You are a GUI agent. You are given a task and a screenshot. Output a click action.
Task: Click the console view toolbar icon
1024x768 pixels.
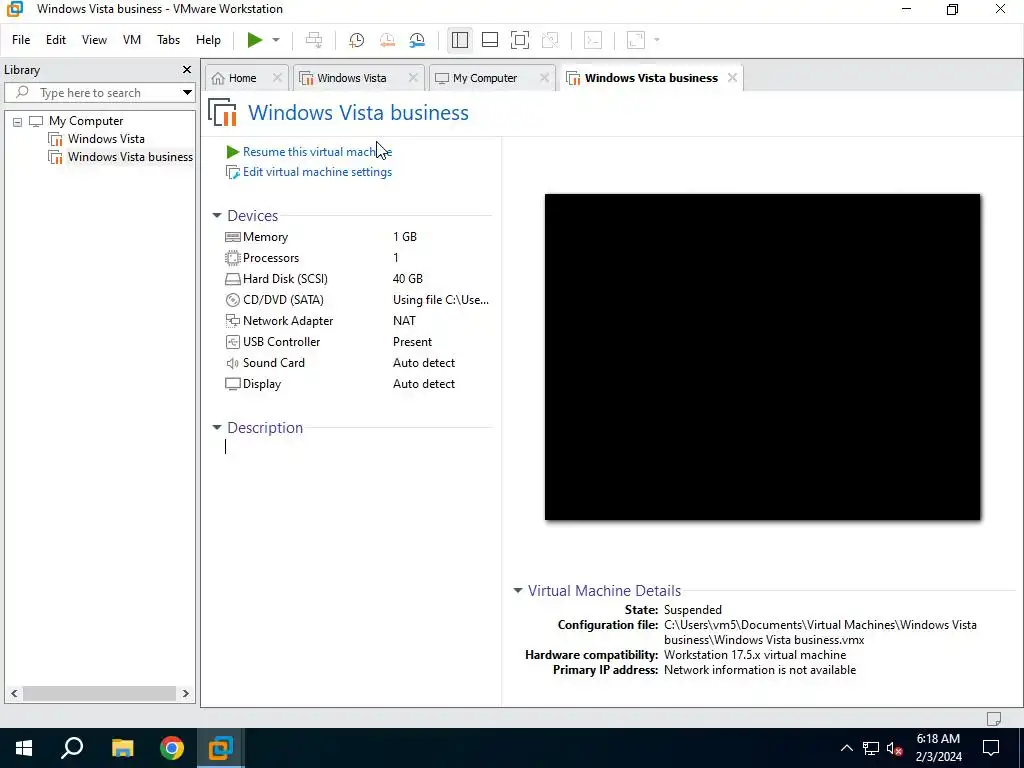[593, 40]
